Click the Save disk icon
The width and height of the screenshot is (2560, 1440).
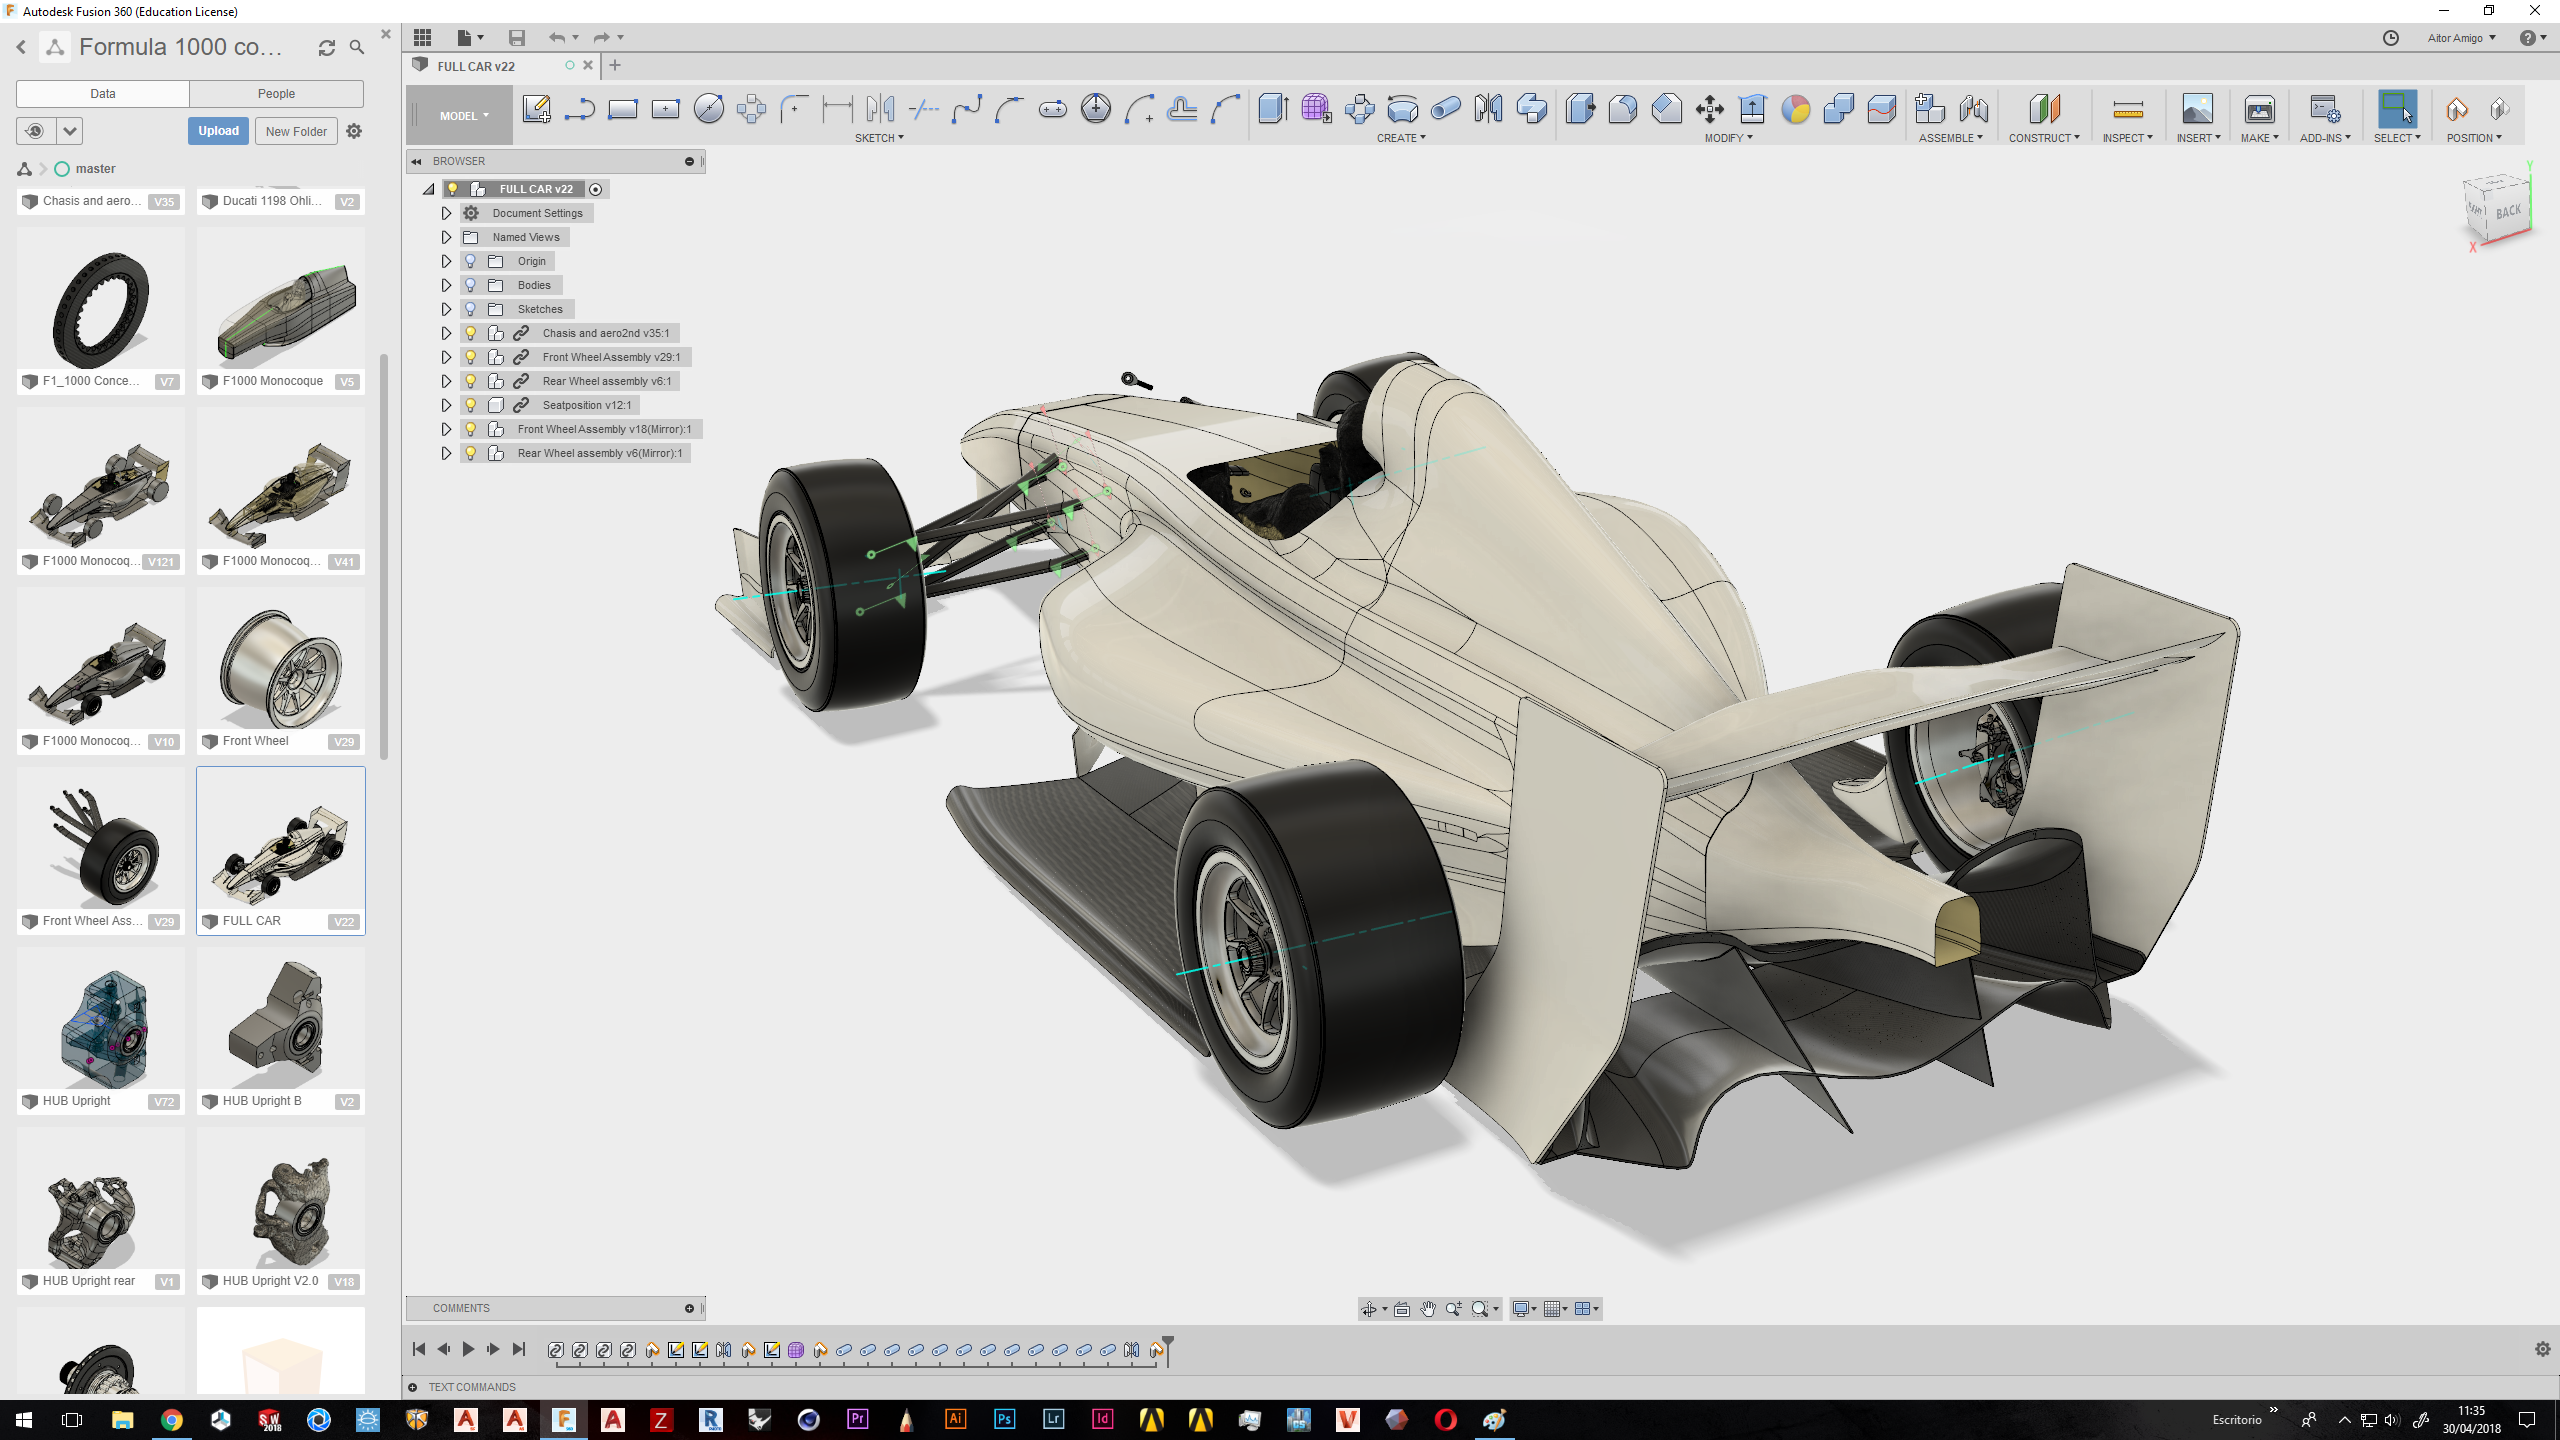[516, 38]
